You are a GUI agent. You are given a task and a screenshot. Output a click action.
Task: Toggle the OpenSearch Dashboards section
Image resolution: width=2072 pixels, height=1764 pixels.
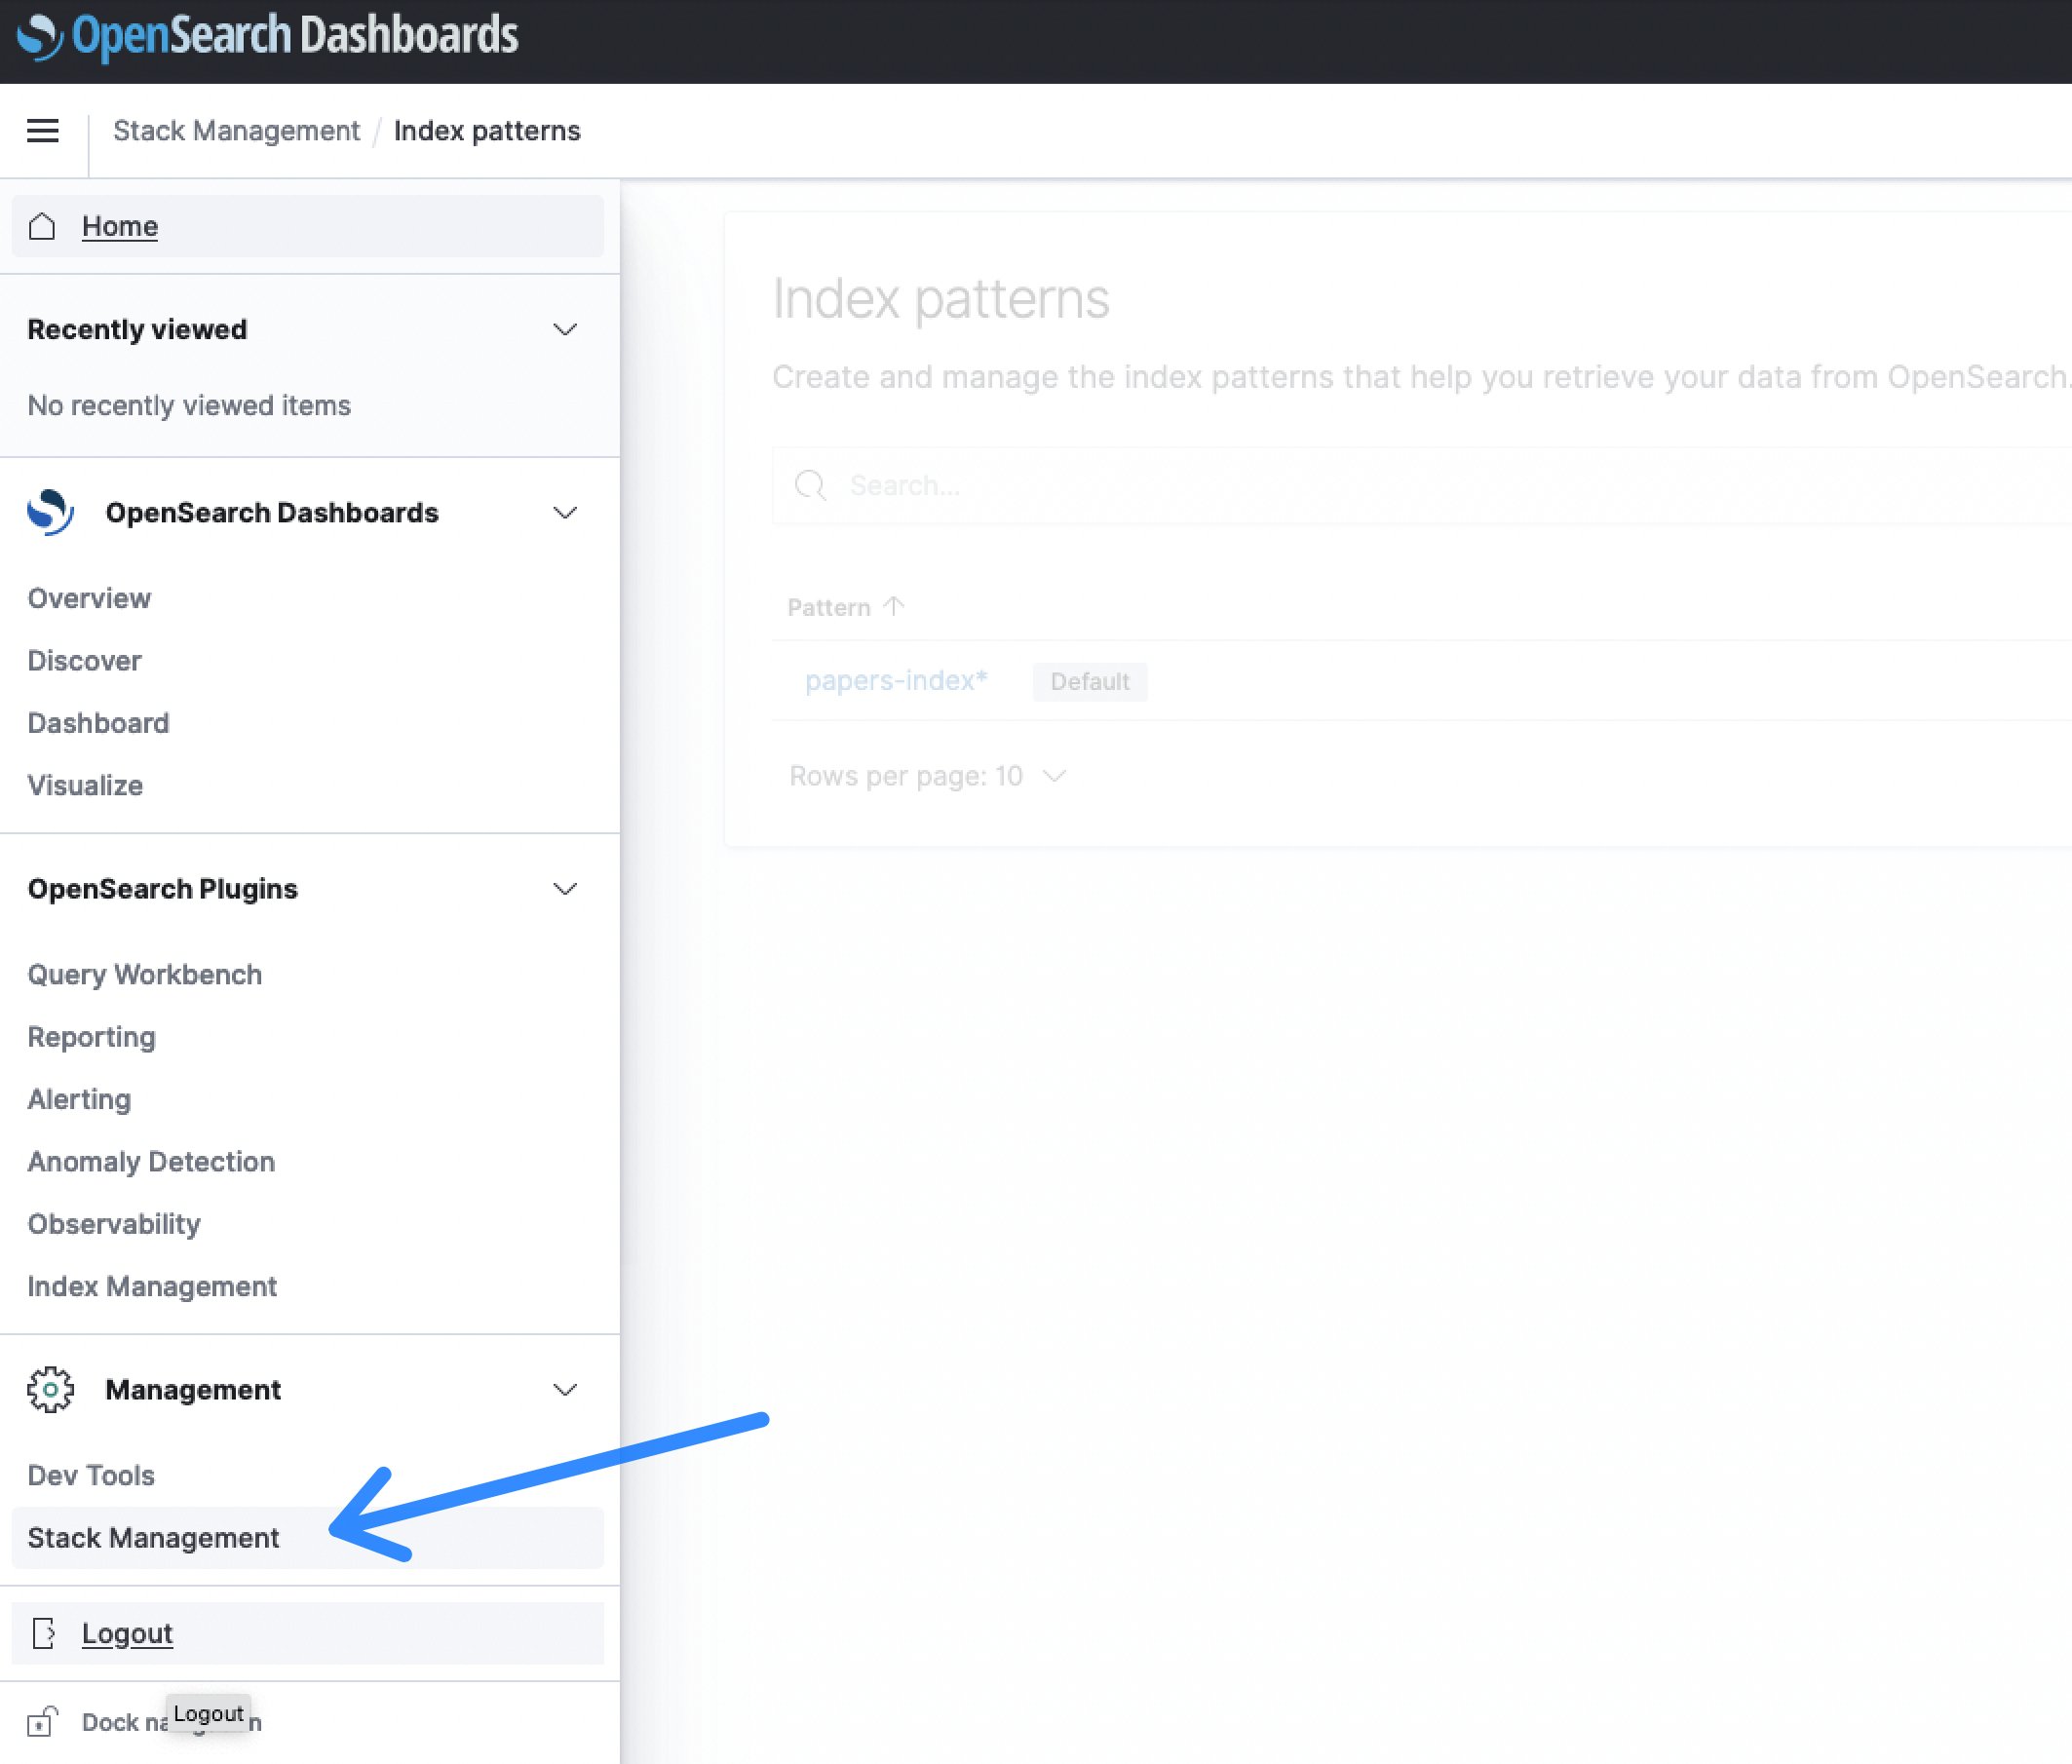point(563,513)
